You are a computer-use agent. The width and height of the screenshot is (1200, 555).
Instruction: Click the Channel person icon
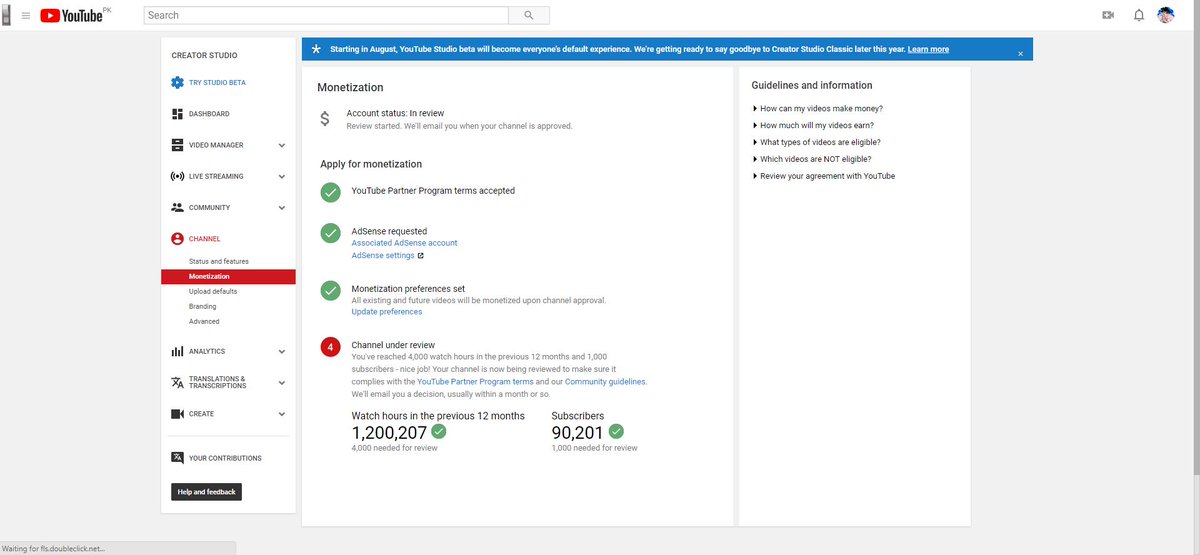tap(177, 239)
